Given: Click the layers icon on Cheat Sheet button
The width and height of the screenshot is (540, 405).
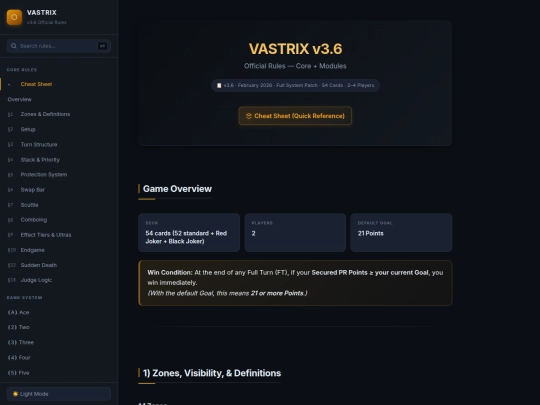Looking at the screenshot, I should (x=249, y=116).
